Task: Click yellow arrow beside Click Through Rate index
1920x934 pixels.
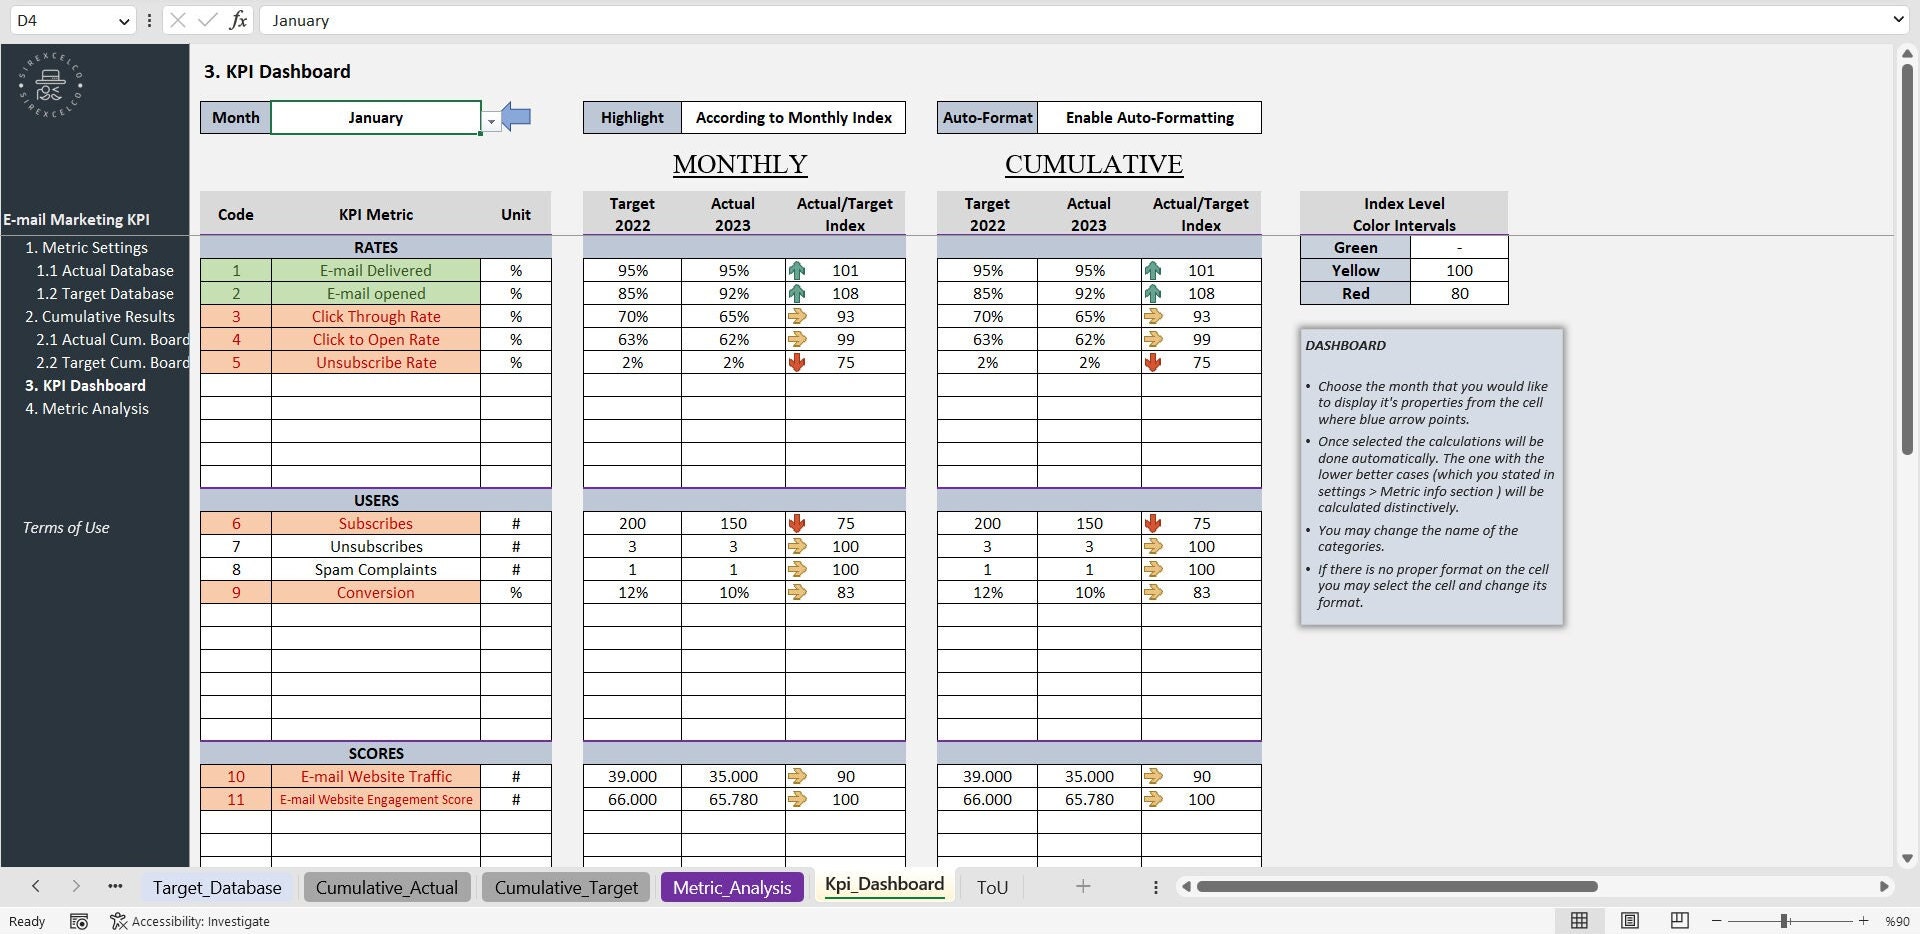Action: 797,316
